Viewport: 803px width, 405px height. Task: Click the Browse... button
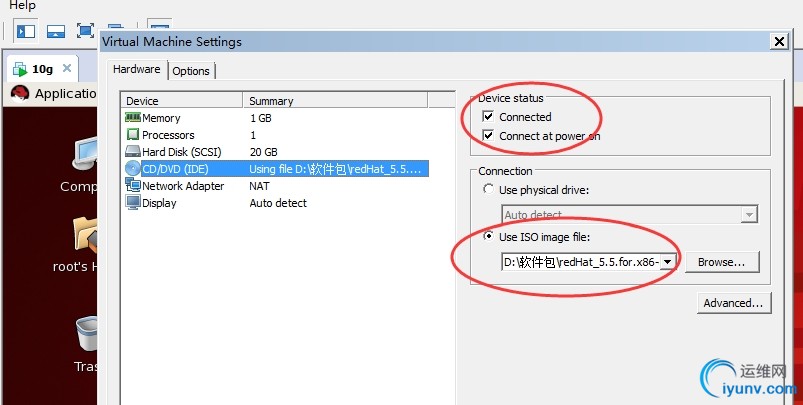(722, 262)
